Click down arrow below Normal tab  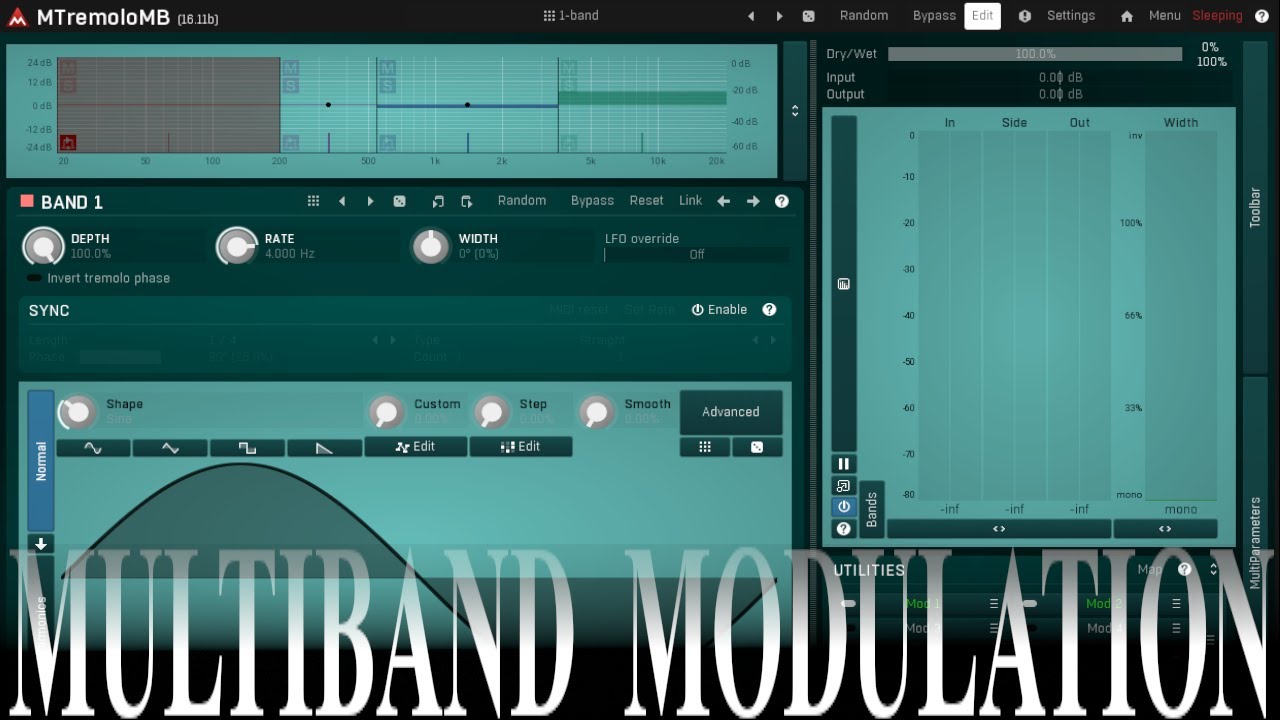point(41,545)
